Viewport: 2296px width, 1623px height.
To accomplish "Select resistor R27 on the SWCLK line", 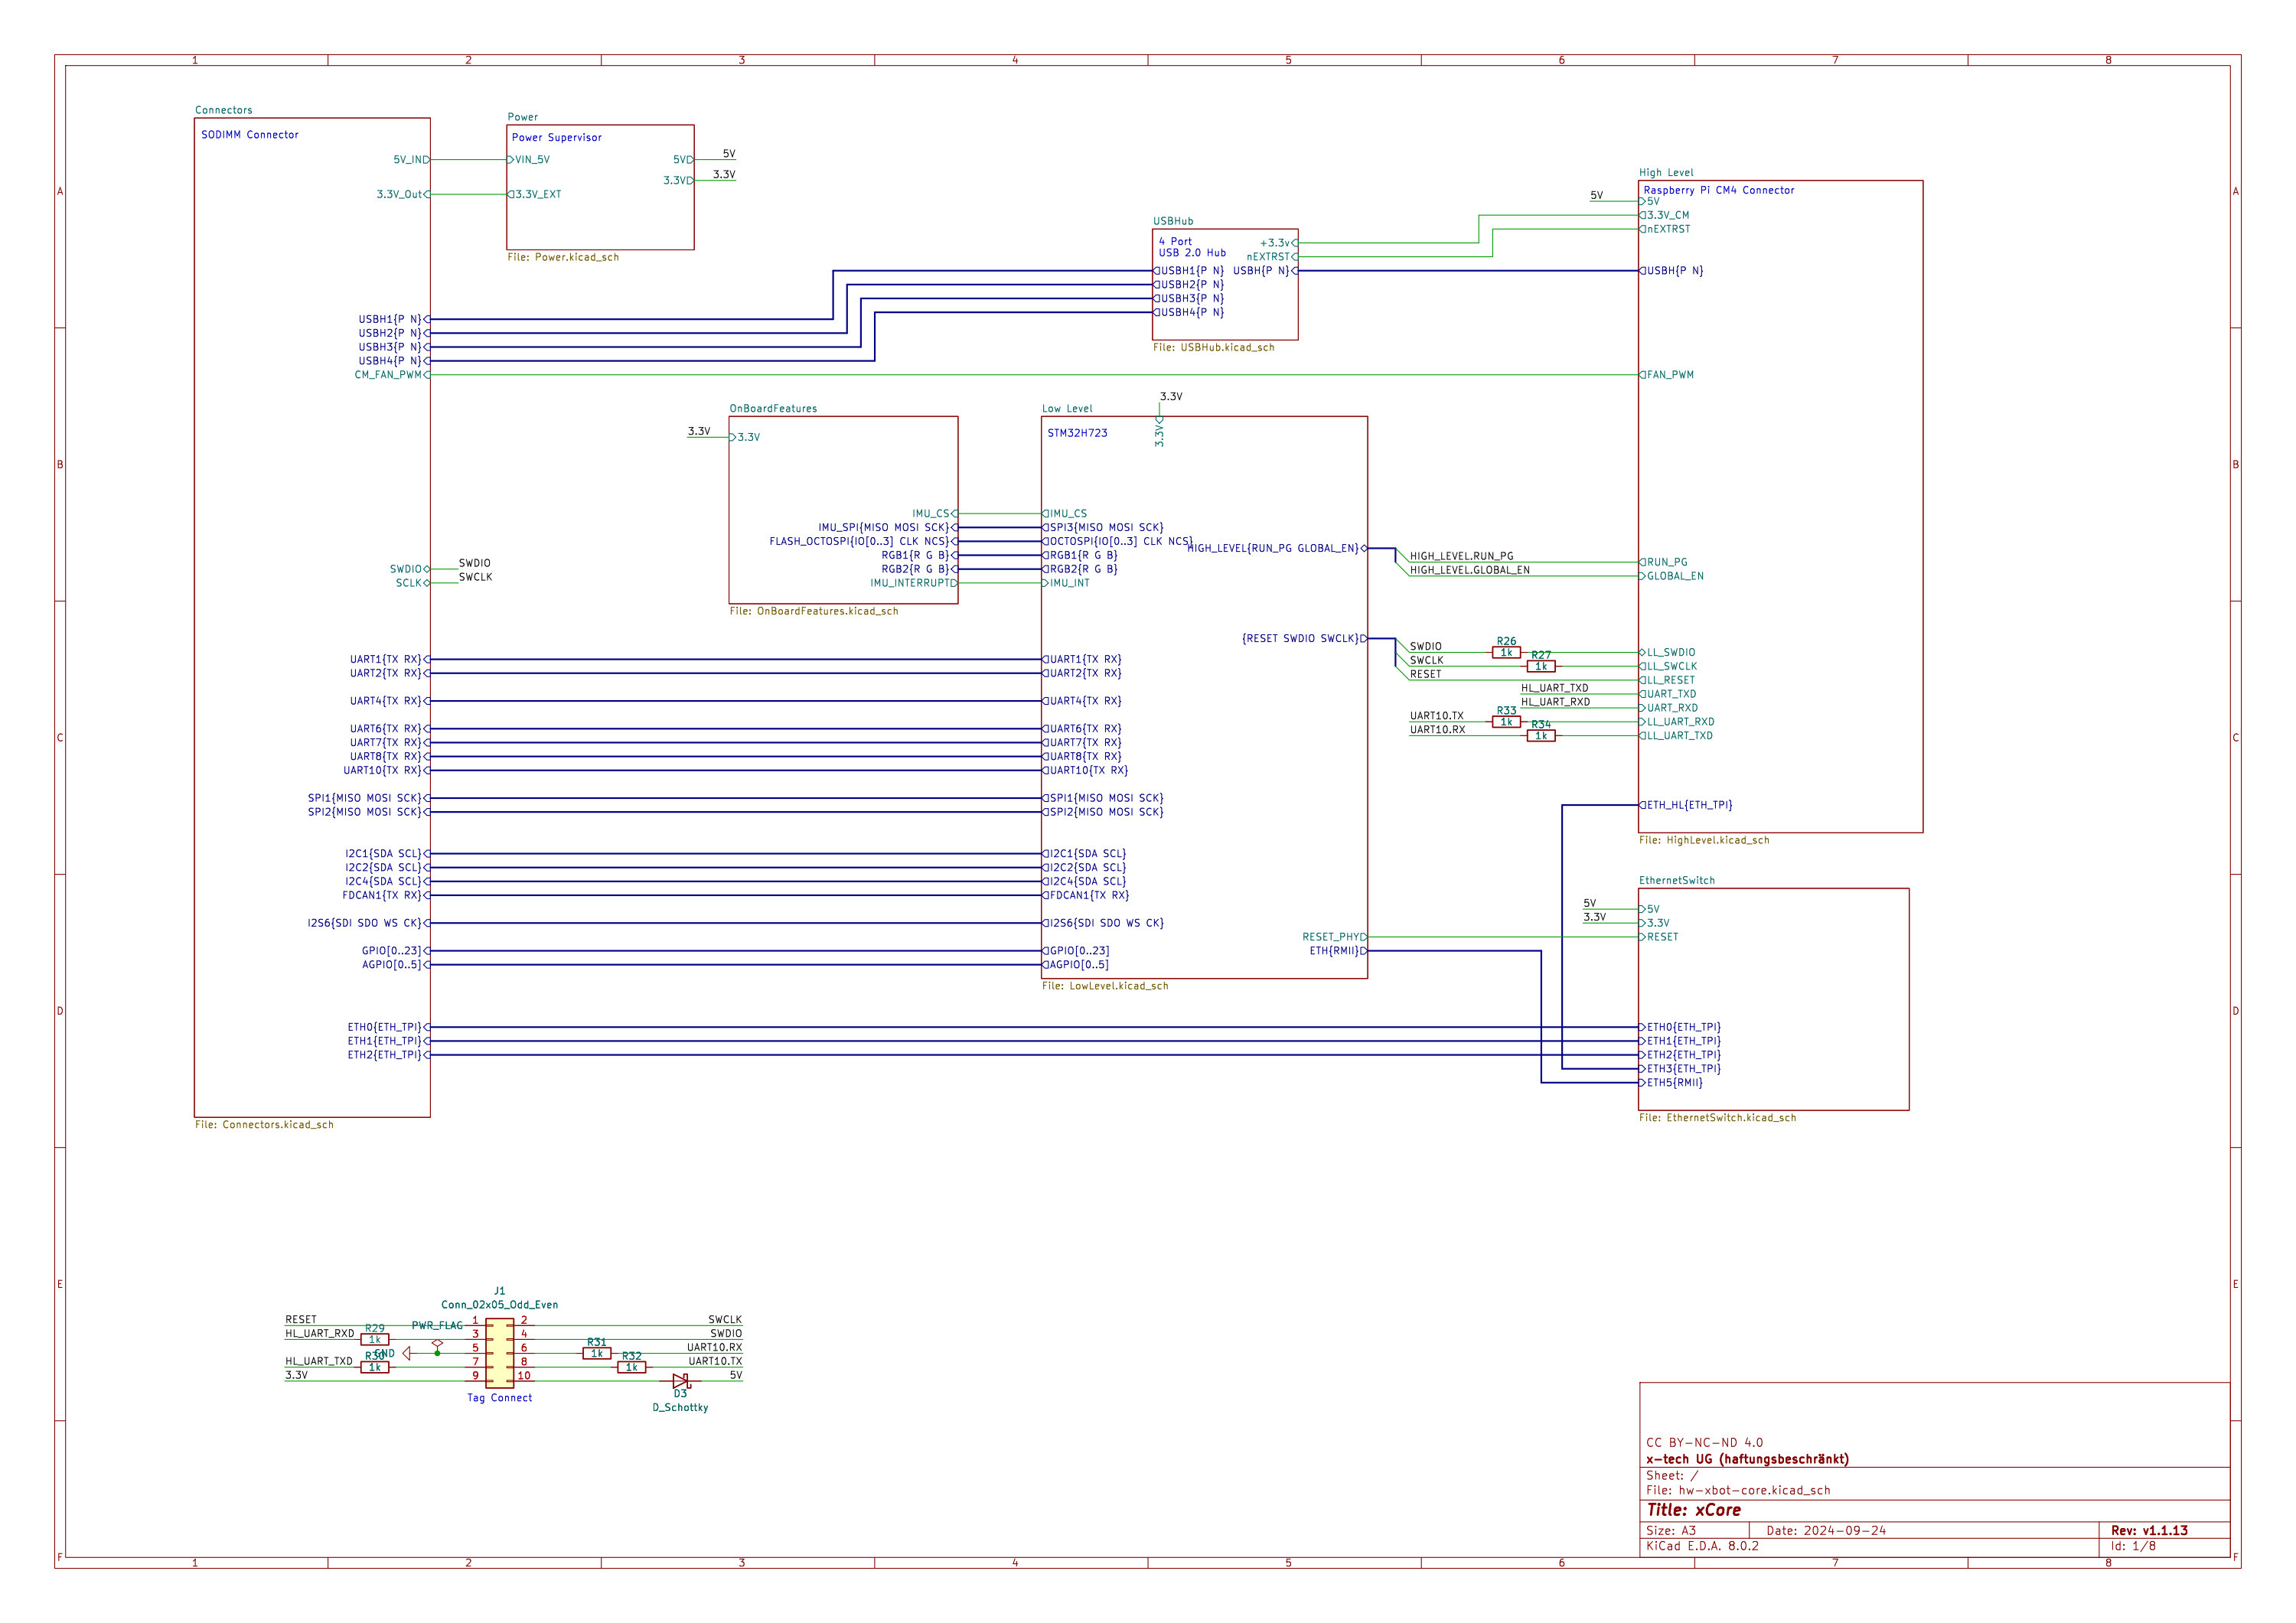I will [x=1541, y=666].
